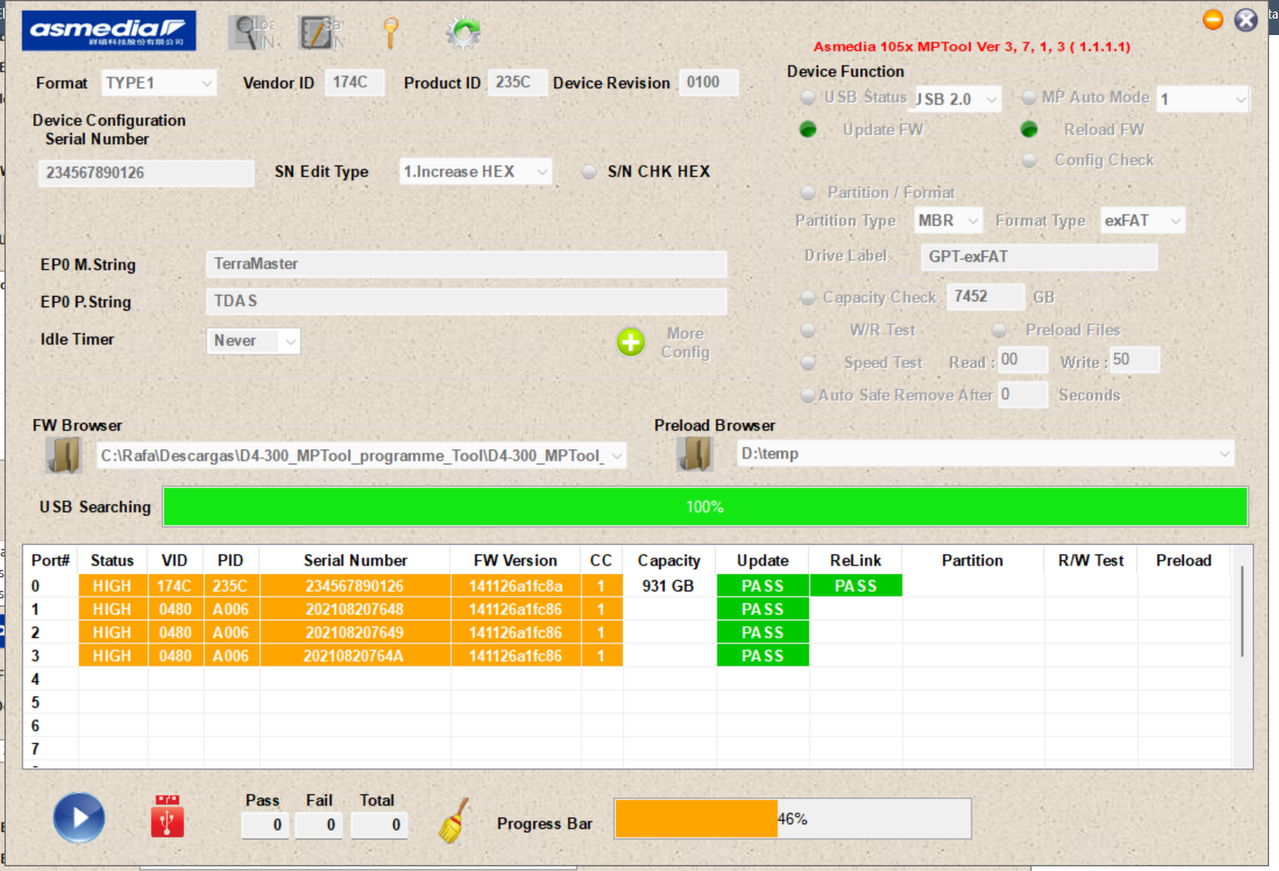Click the EP0 M.String TerraMaster field
The image size is (1279, 871).
tap(466, 264)
